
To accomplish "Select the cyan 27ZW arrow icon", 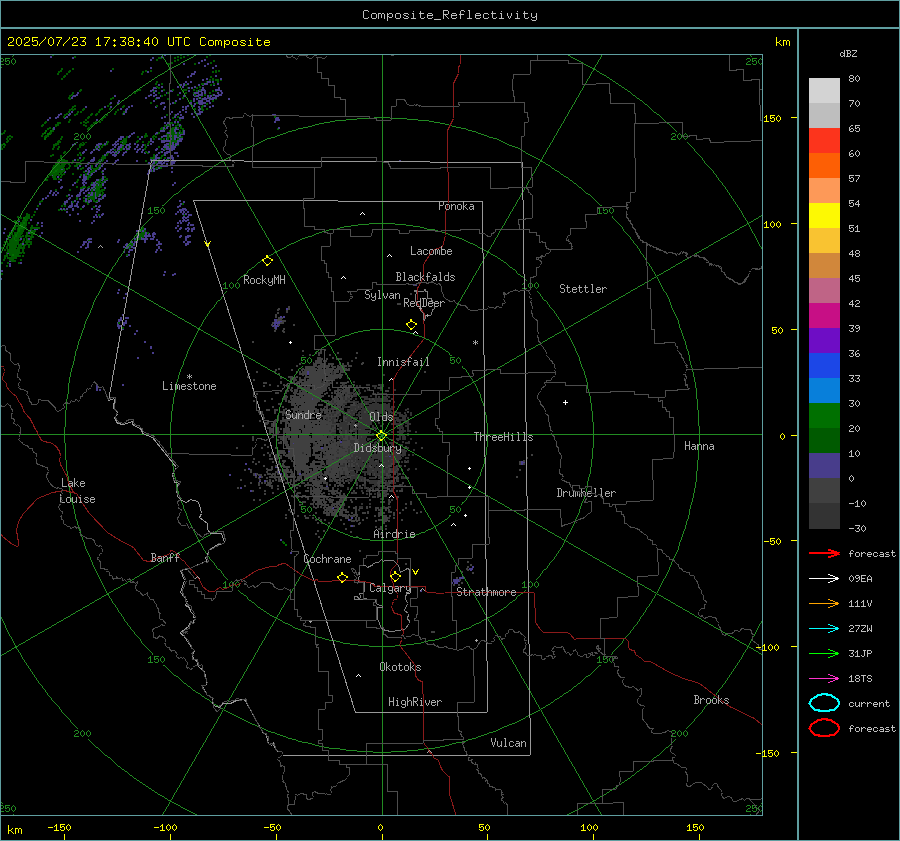I will (x=824, y=629).
